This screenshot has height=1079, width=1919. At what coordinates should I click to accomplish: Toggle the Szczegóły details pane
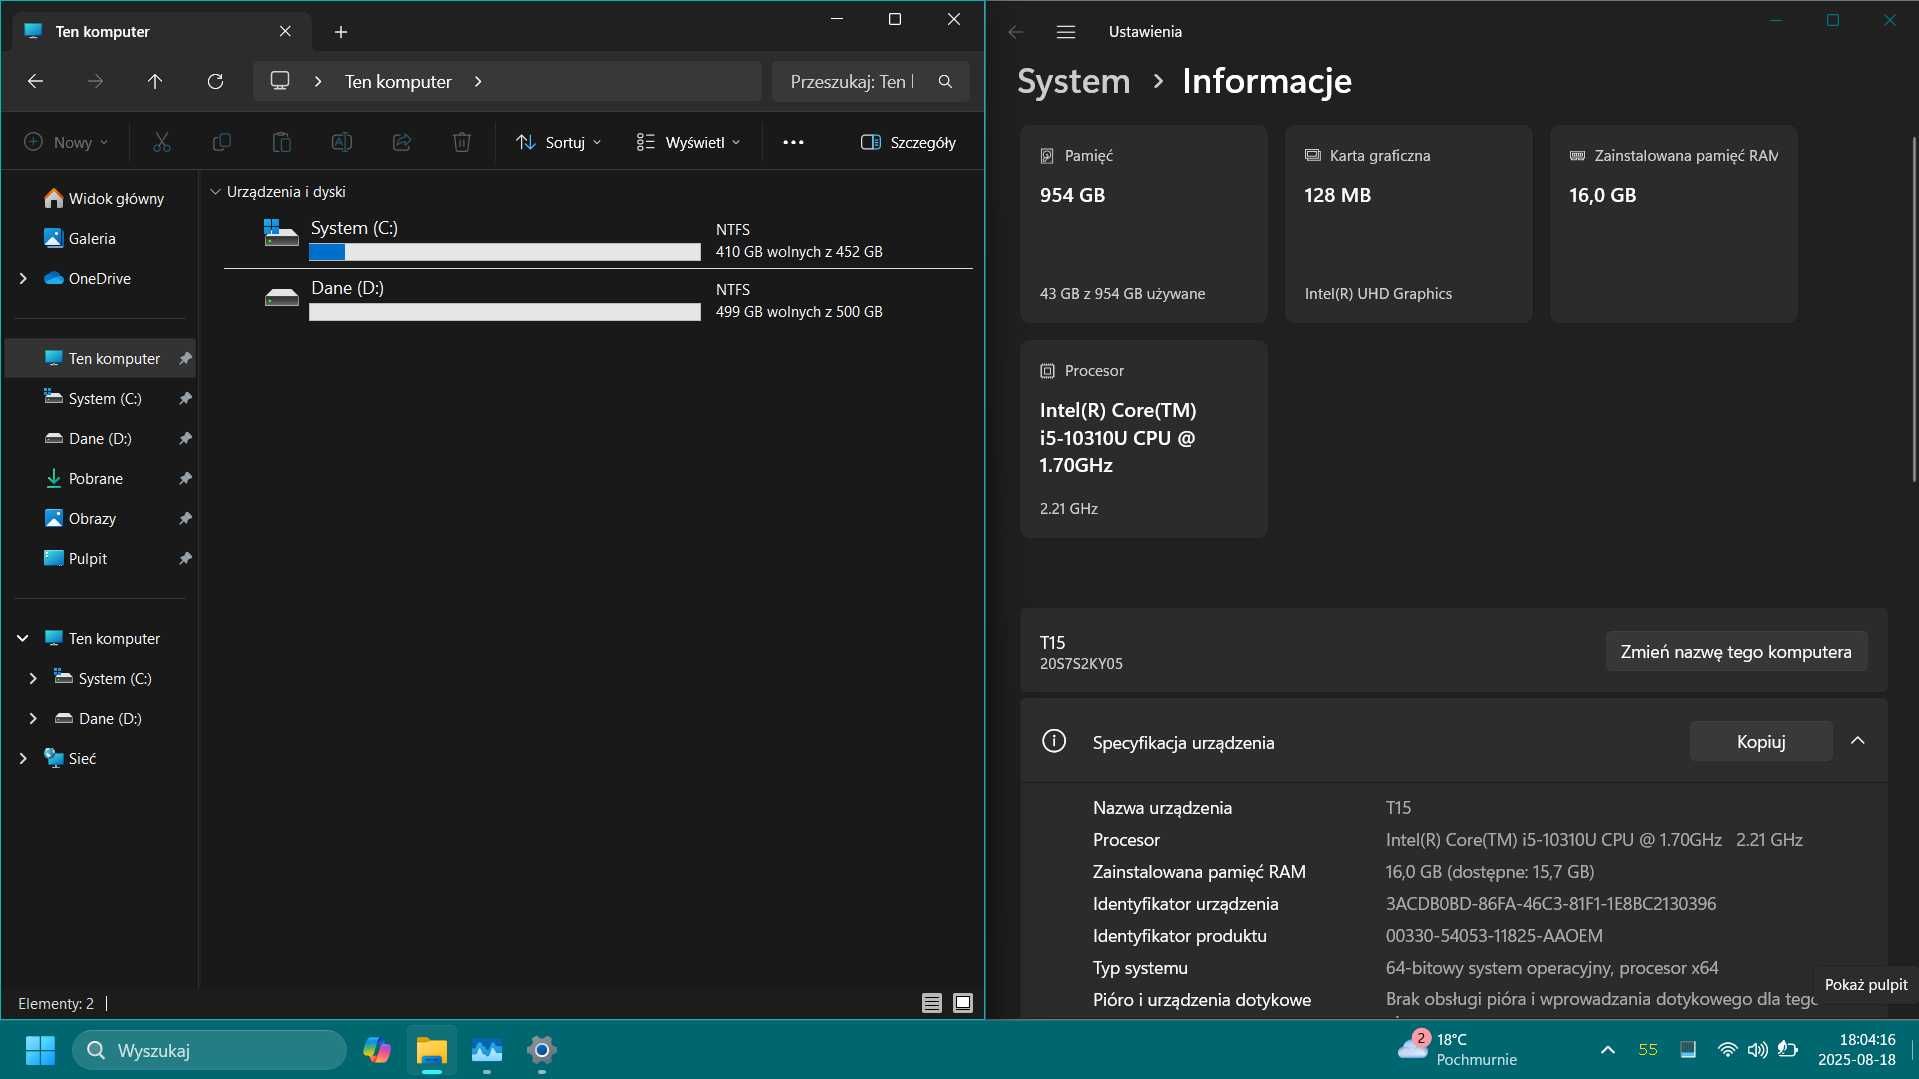click(x=908, y=142)
